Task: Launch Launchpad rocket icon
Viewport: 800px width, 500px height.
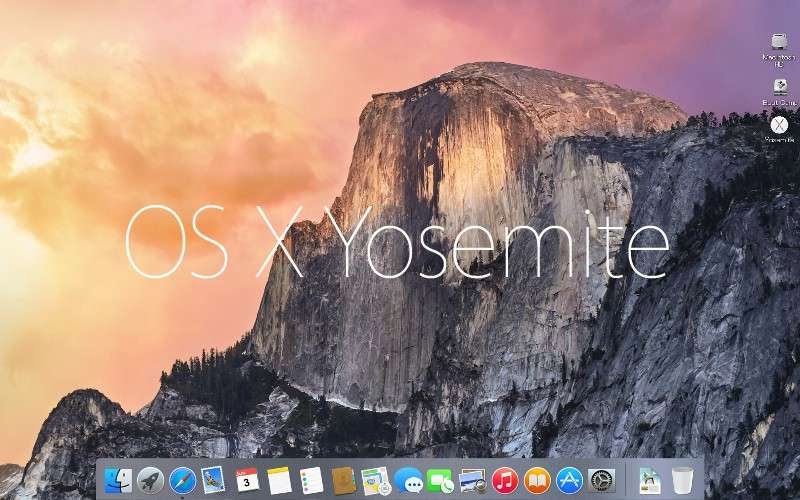Action: point(150,480)
